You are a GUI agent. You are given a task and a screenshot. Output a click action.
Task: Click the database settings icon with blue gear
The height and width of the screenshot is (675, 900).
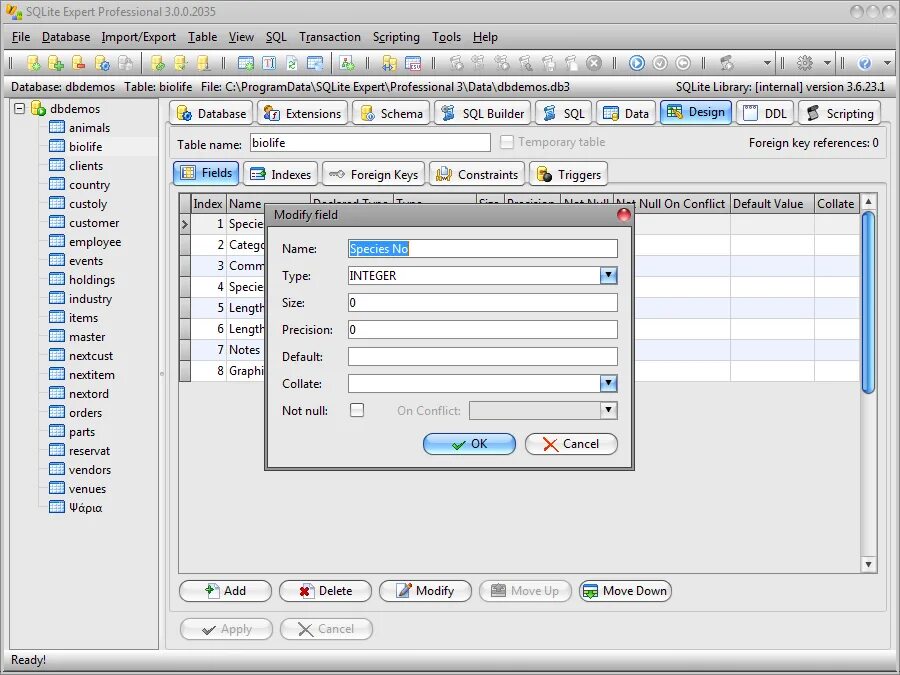tap(102, 63)
